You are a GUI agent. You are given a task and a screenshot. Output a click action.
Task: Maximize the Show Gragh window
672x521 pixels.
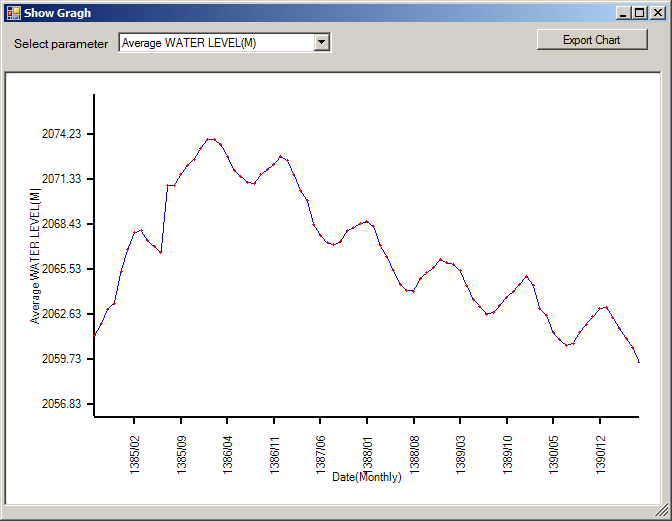click(639, 13)
